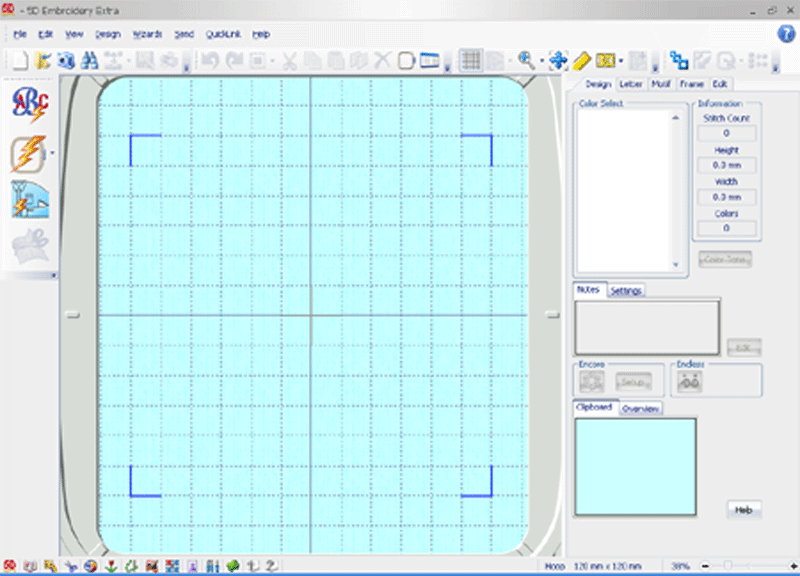Create a new design with the New icon
This screenshot has height=576, width=800.
19,61
